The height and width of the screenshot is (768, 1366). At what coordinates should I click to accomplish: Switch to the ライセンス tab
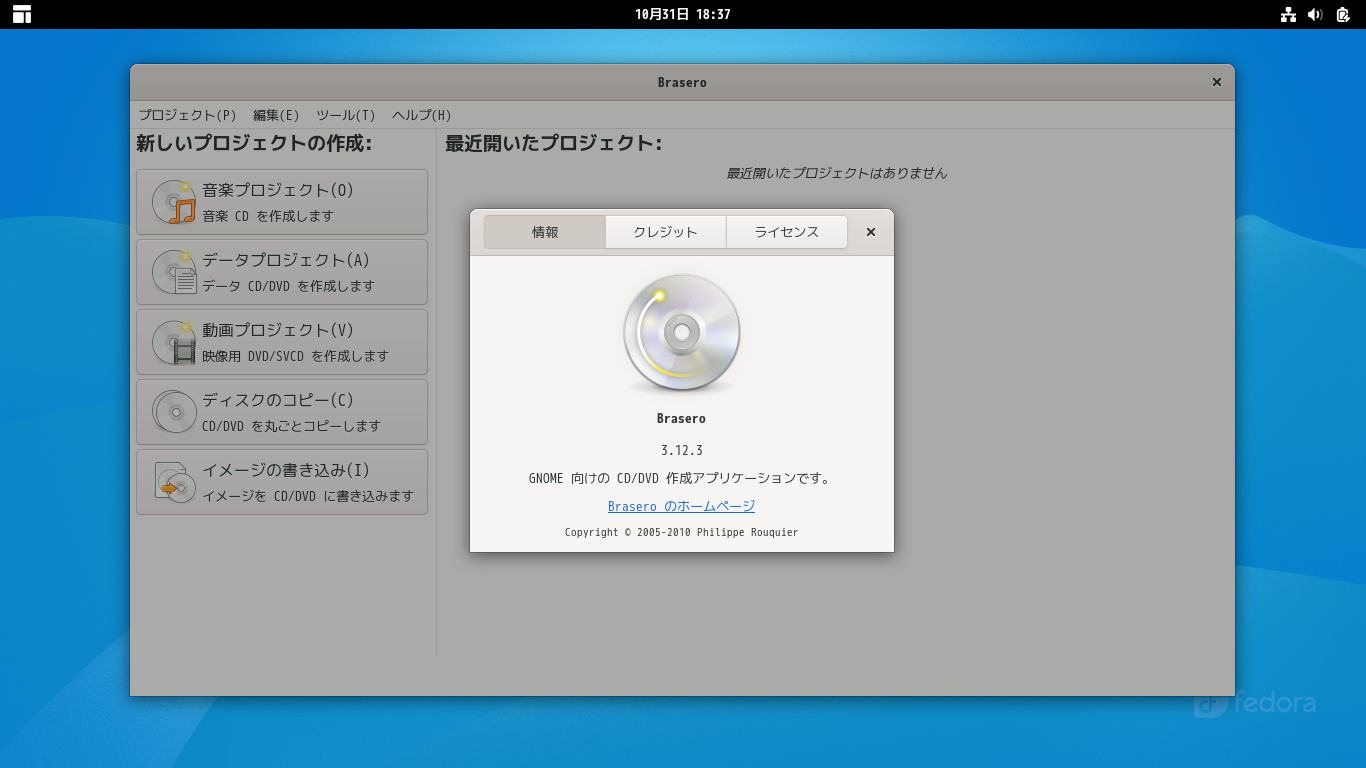click(x=787, y=232)
